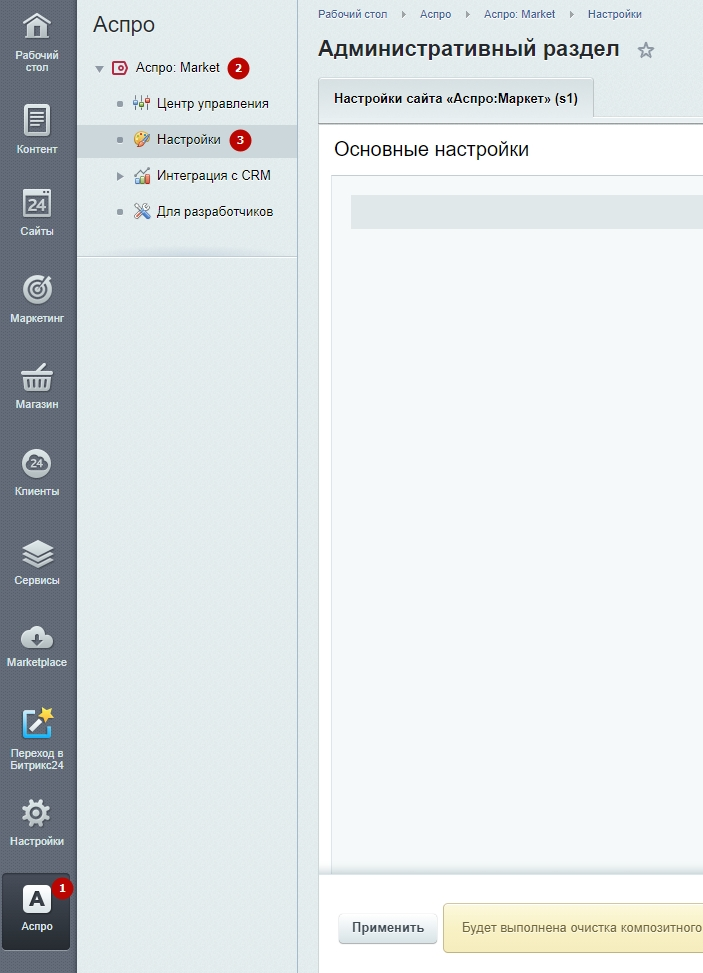703x973 pixels.
Task: Select Настройки in the Аспро tree
Action: click(x=189, y=140)
